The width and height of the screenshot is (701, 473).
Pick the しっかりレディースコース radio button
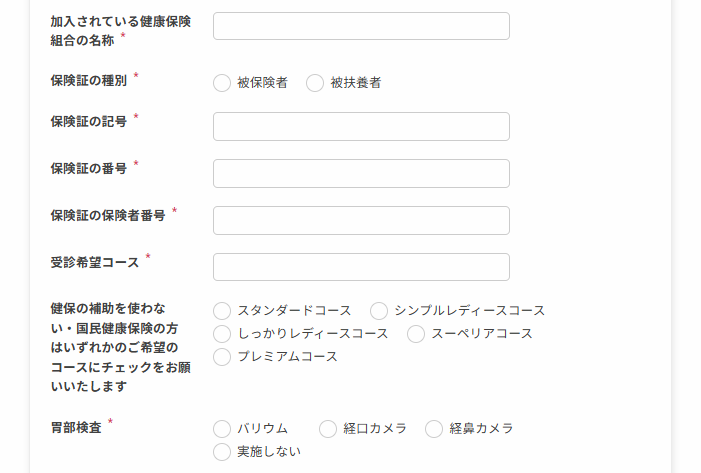pos(222,334)
